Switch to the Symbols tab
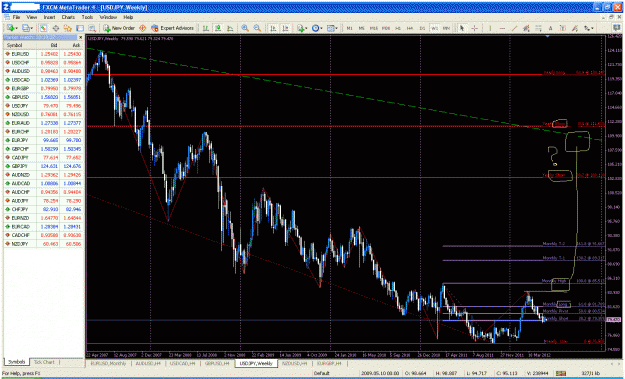The image size is (625, 379). tap(17, 362)
